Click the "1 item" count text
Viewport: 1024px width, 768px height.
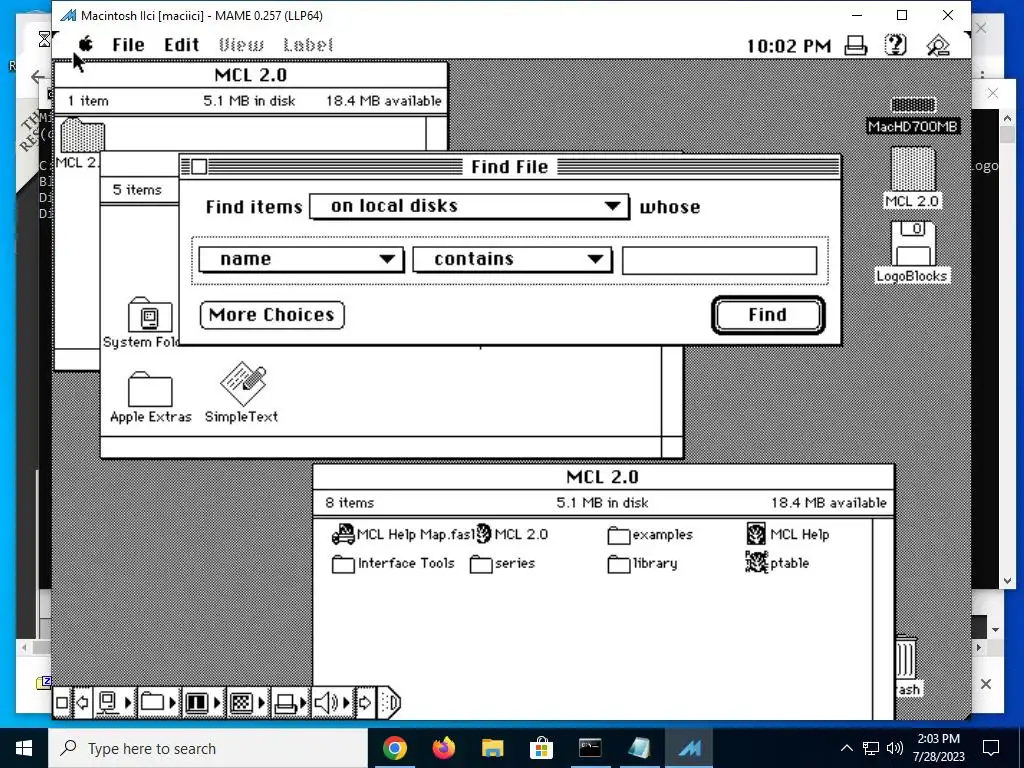pos(88,101)
